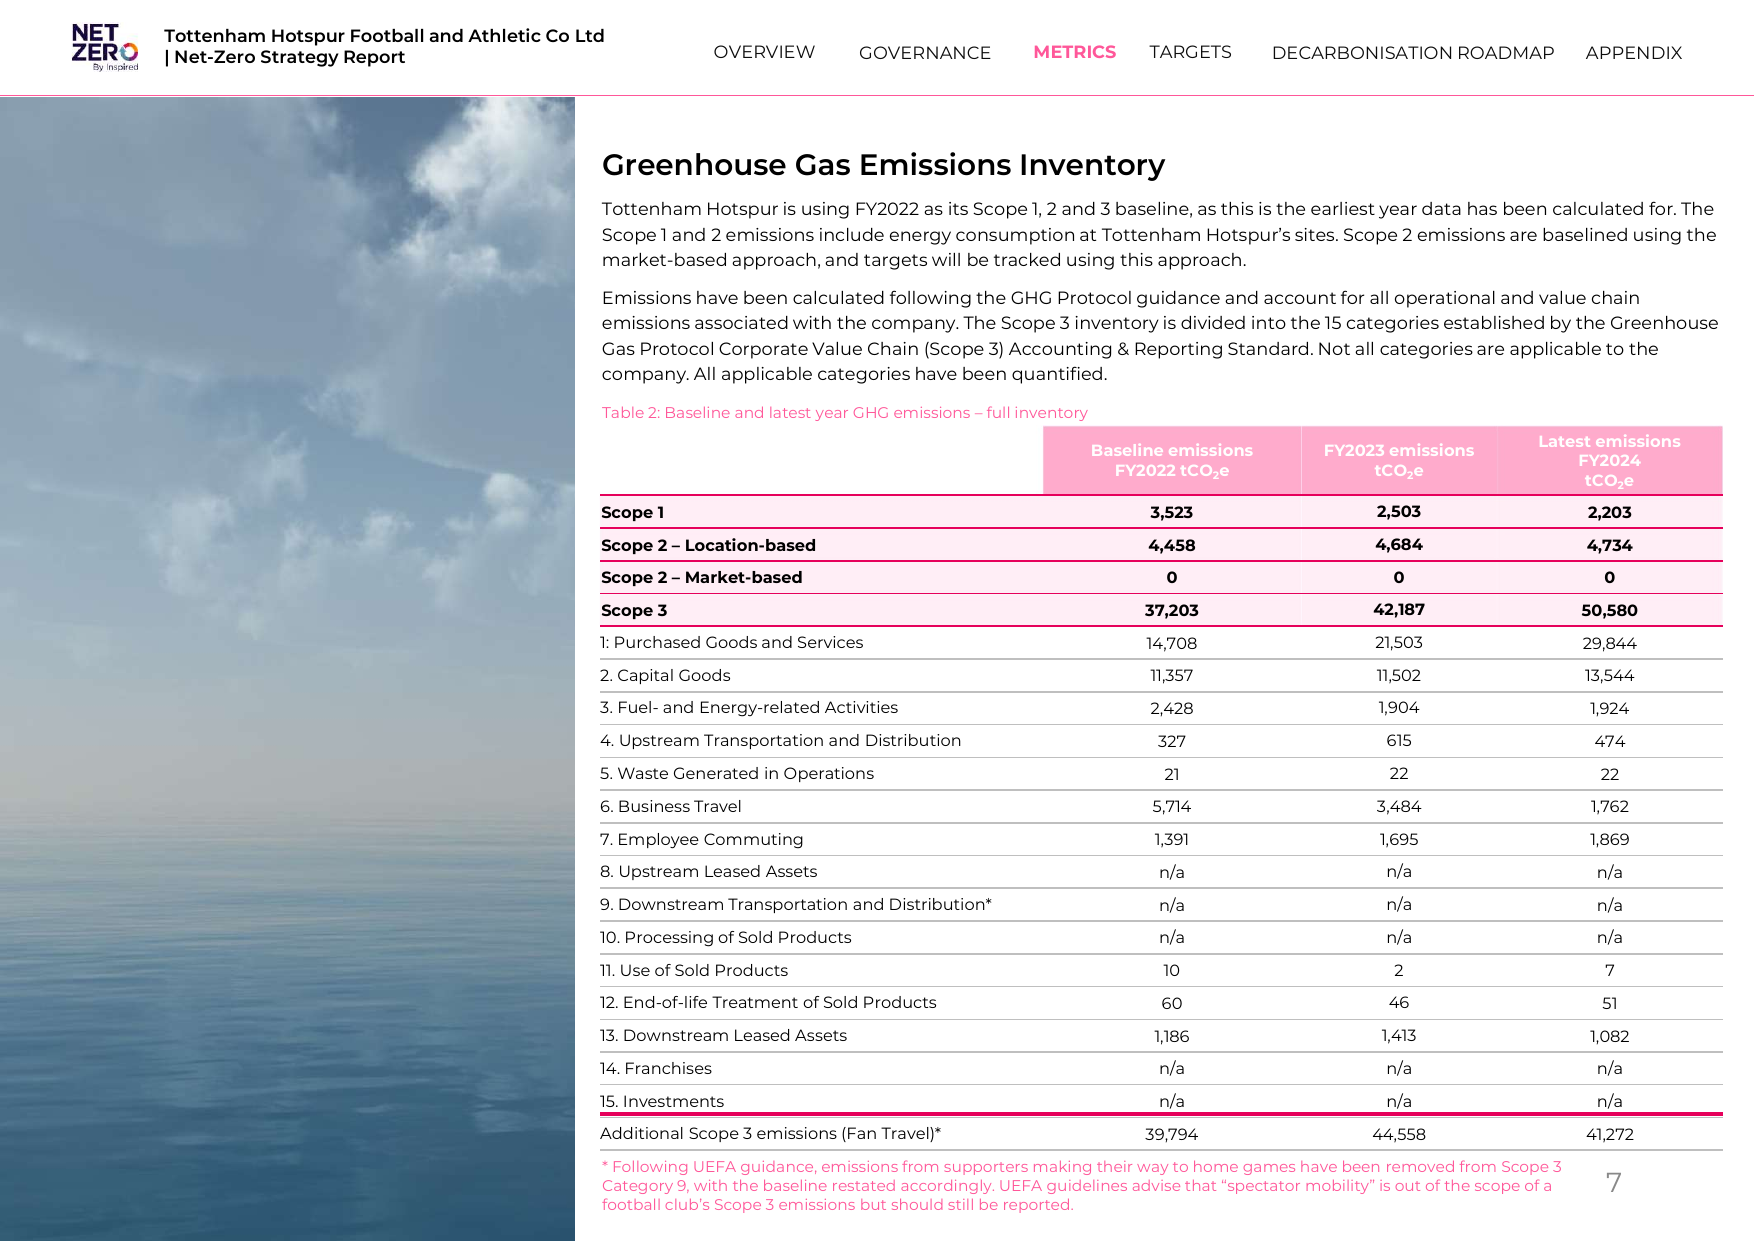This screenshot has height=1241, width=1755.
Task: Click Fan Travel FY2023 value 44,558
Action: point(1399,1134)
